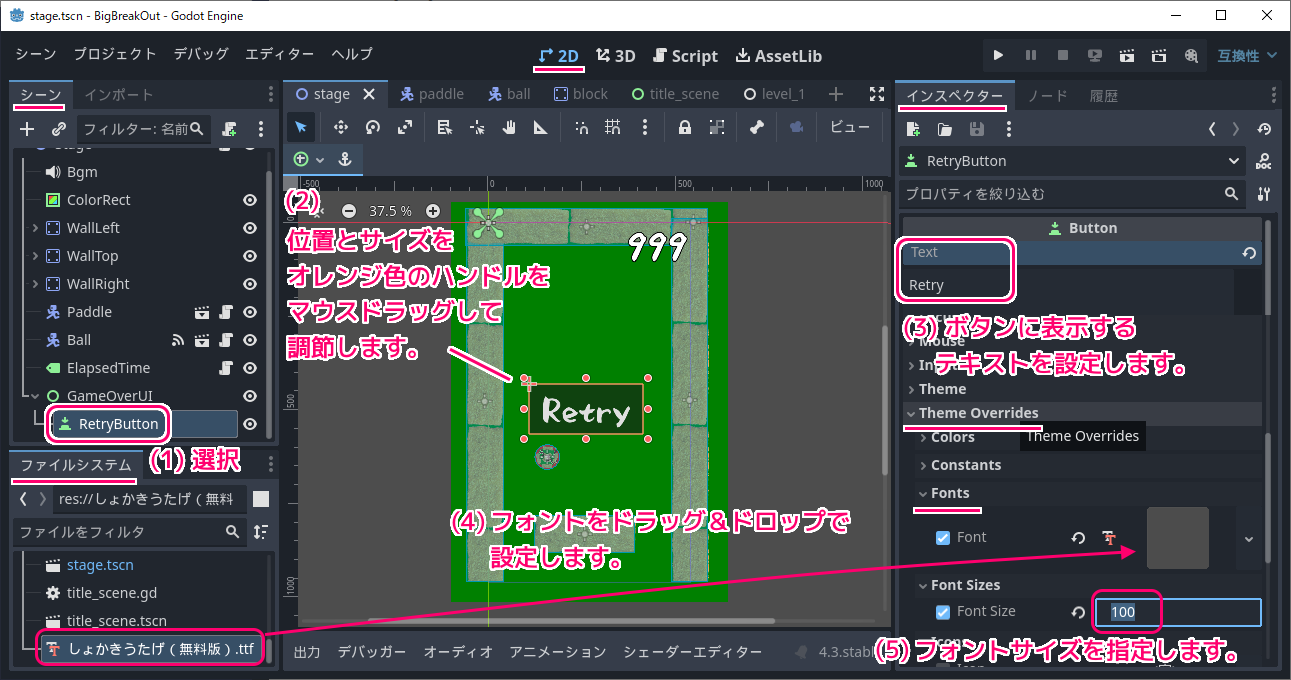Screen dimensions: 1291x680
Task: Switch to the 3D workspace
Action: 615,56
